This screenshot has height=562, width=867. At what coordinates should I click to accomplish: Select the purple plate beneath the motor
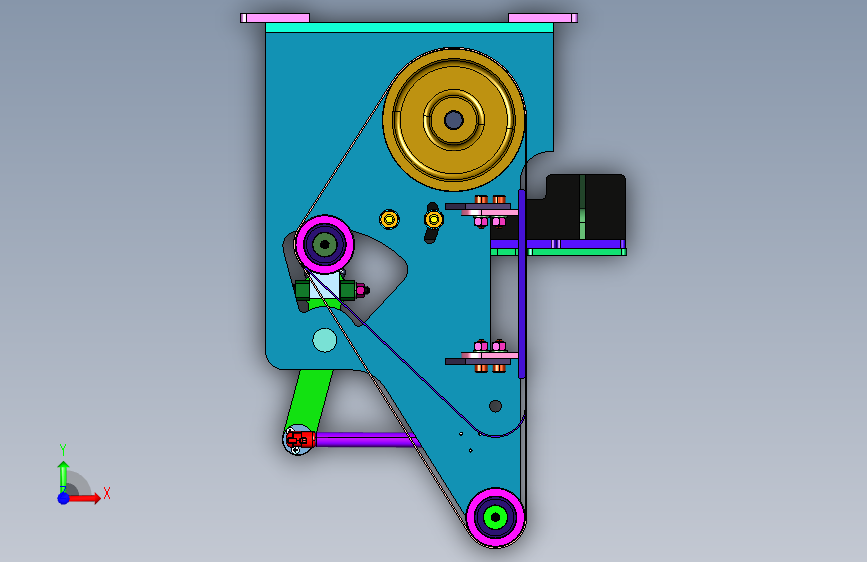click(558, 244)
